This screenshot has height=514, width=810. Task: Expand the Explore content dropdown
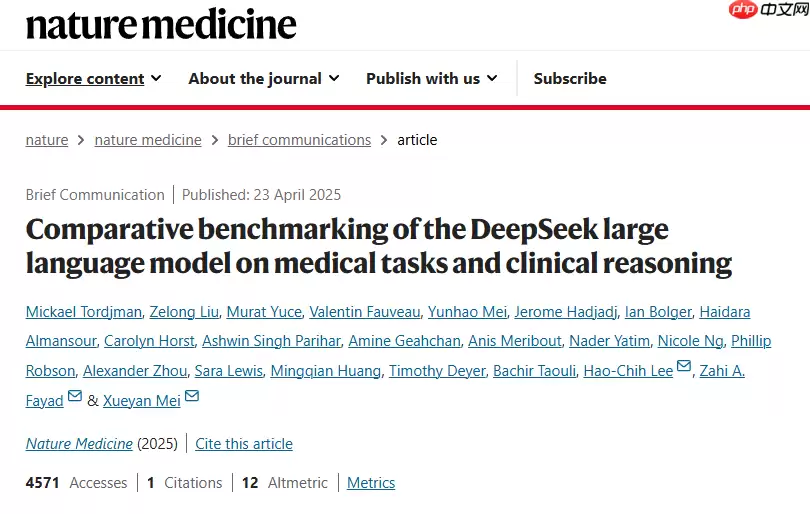tap(93, 78)
